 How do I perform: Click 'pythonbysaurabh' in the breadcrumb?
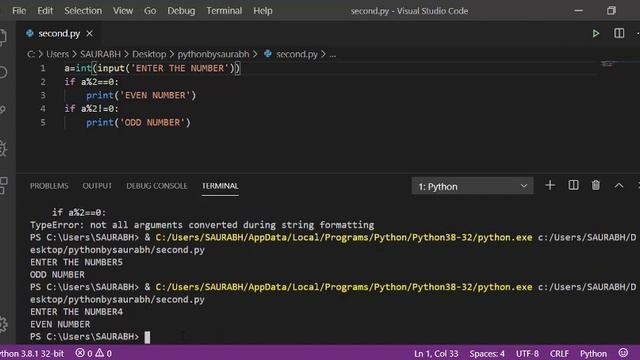click(x=213, y=54)
